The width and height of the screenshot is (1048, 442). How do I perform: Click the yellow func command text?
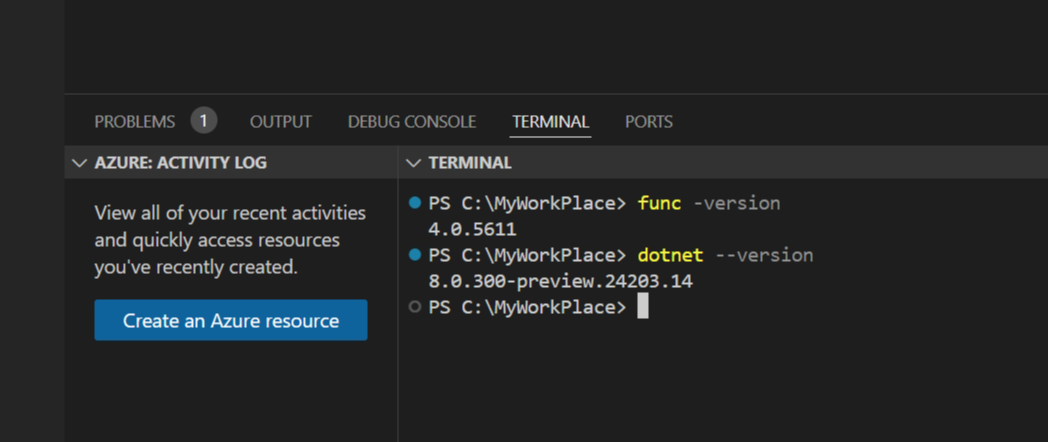[659, 203]
